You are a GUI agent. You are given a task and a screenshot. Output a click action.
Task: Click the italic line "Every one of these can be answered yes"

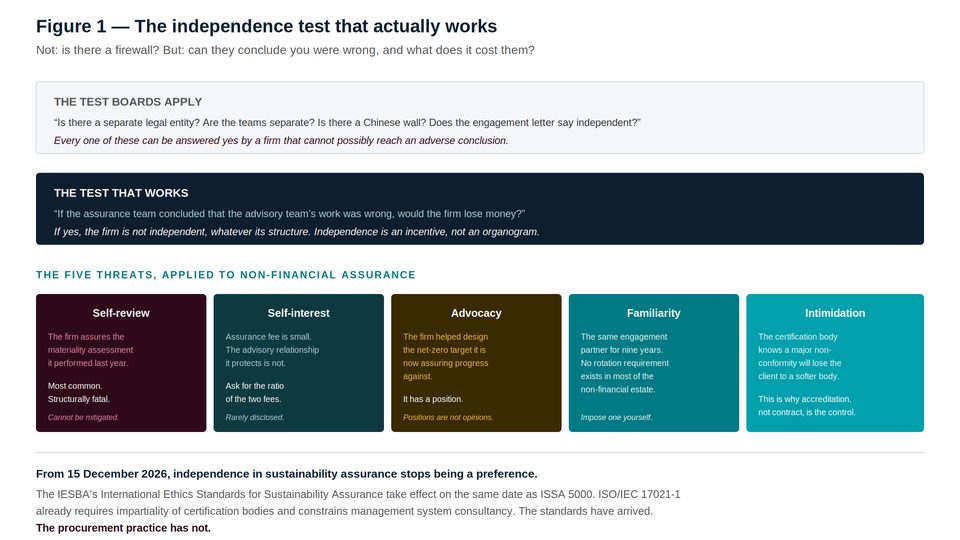click(281, 140)
